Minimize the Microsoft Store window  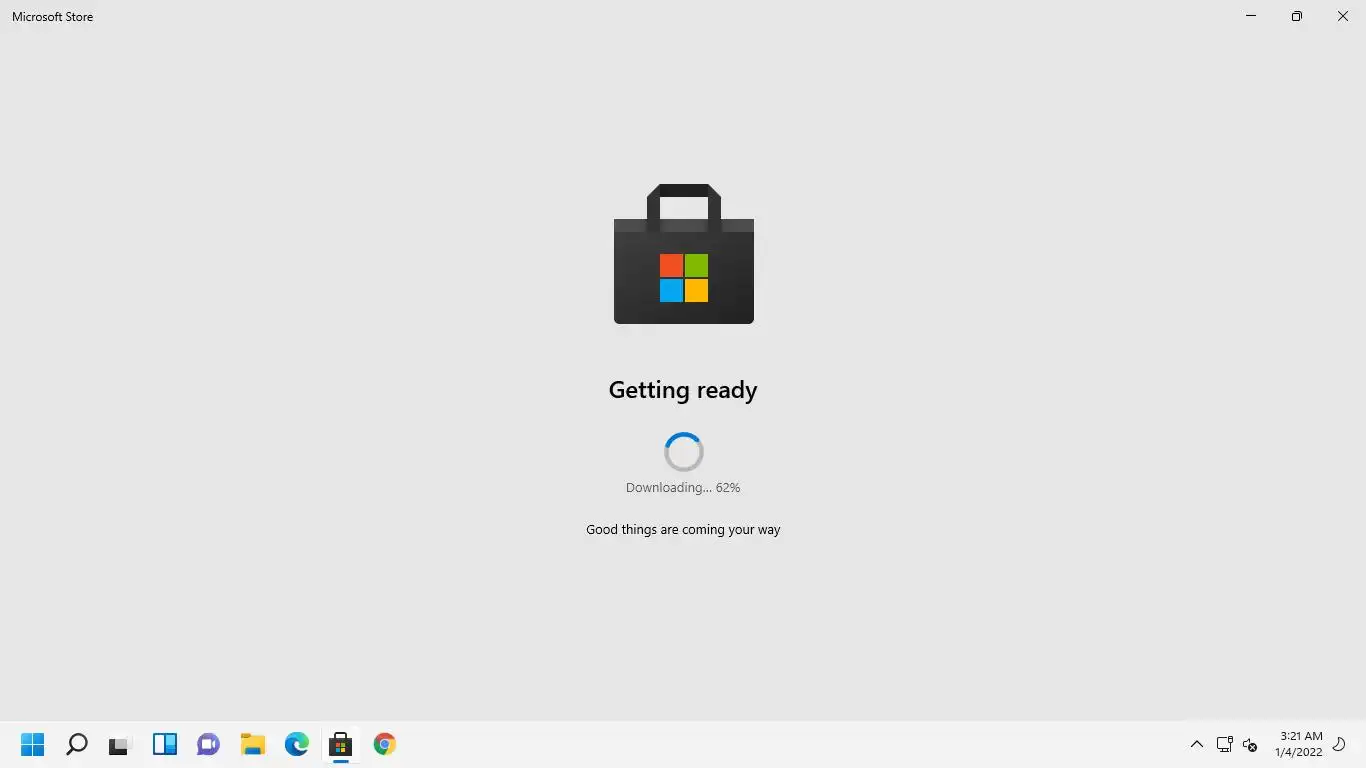click(1251, 16)
